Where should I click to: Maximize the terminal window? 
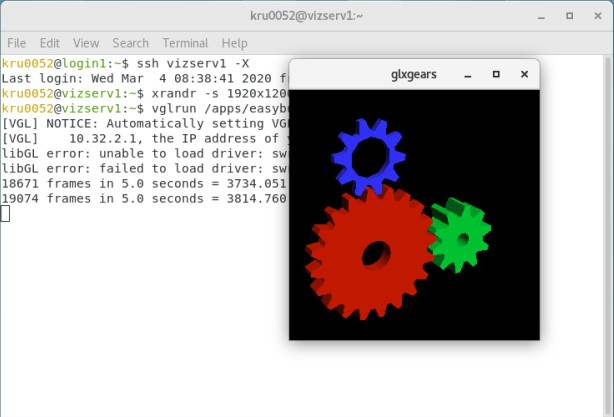point(569,16)
